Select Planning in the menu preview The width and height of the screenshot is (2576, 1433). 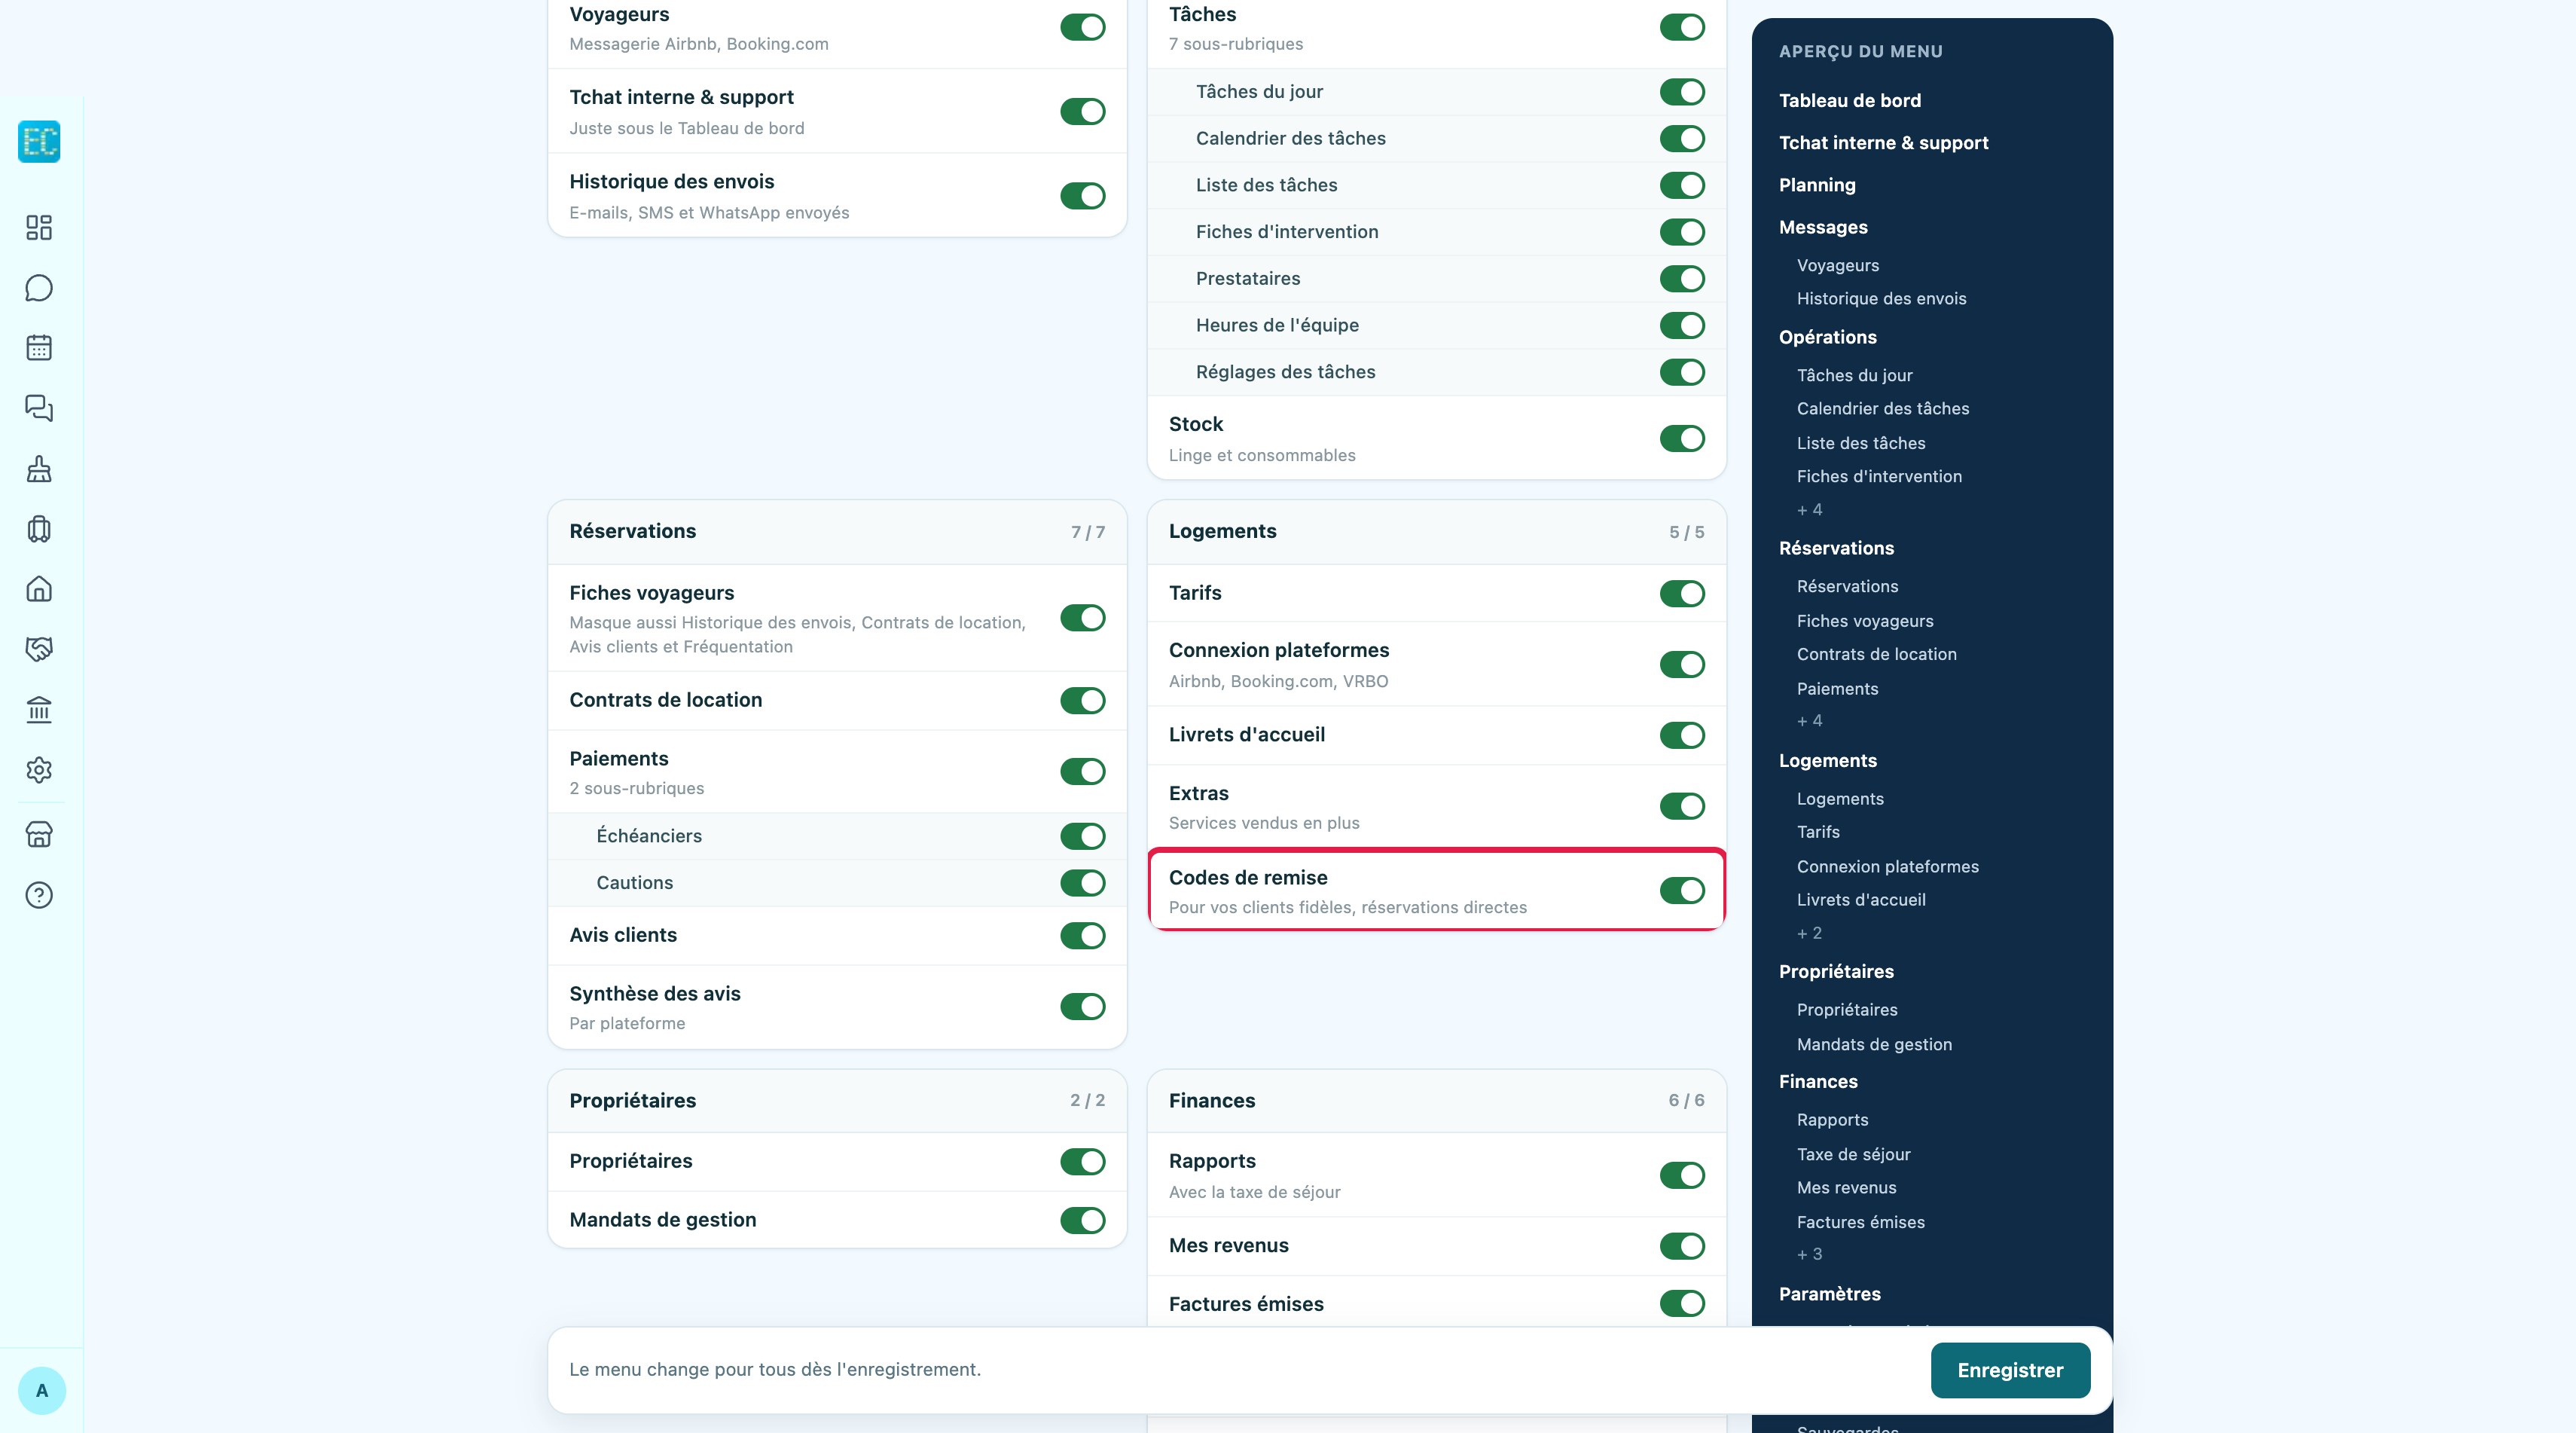coord(1817,185)
